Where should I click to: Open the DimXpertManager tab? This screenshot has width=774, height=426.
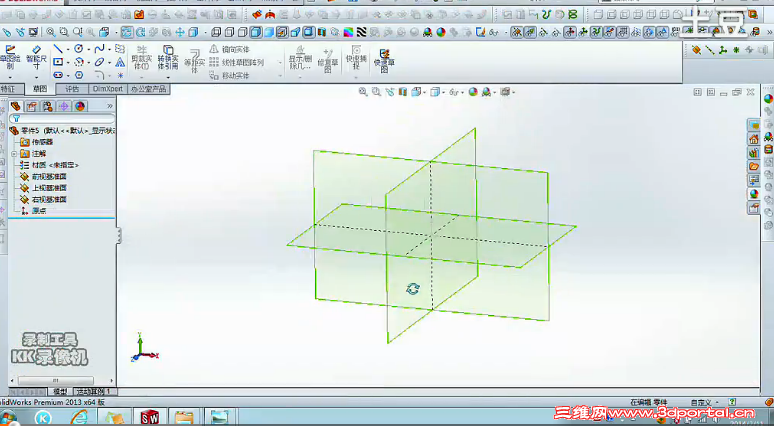[x=64, y=106]
